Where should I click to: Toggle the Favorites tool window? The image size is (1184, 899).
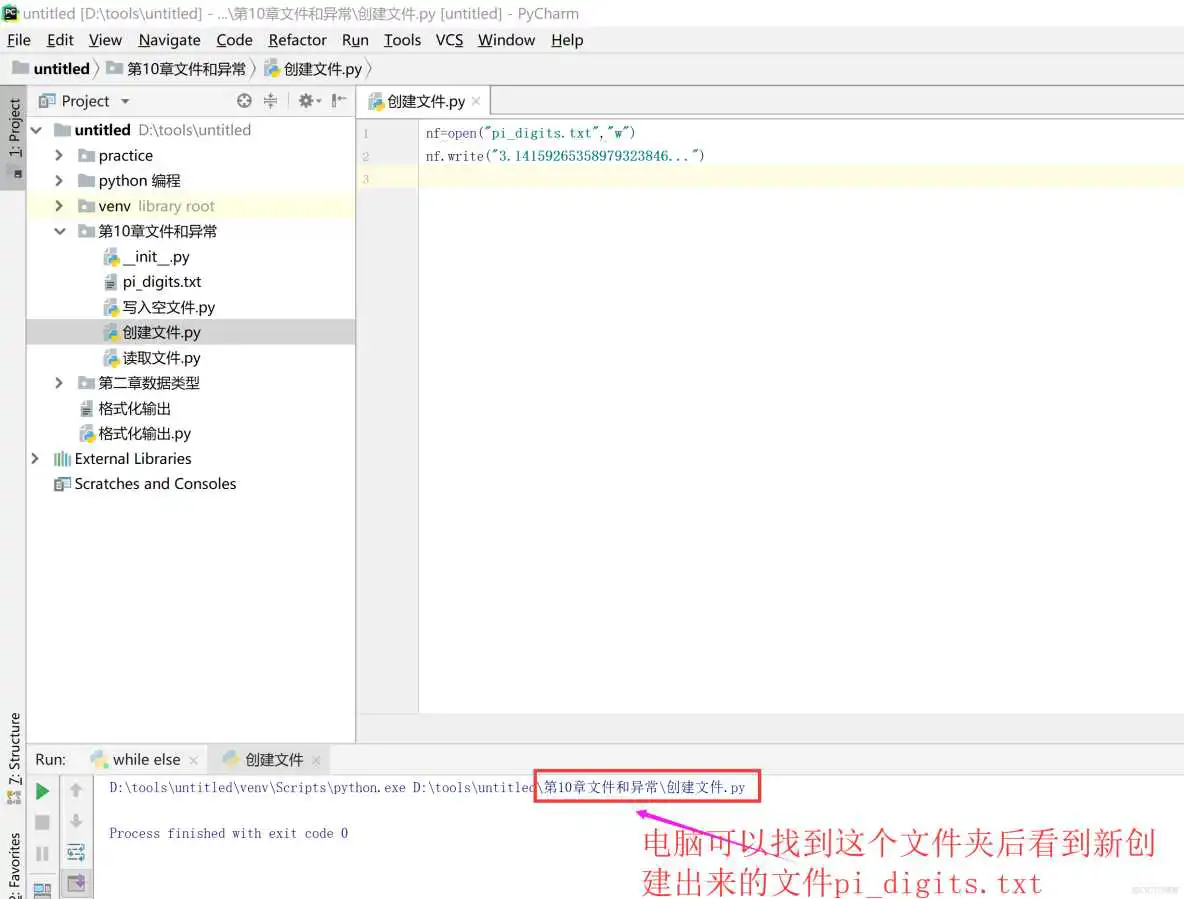[13, 860]
